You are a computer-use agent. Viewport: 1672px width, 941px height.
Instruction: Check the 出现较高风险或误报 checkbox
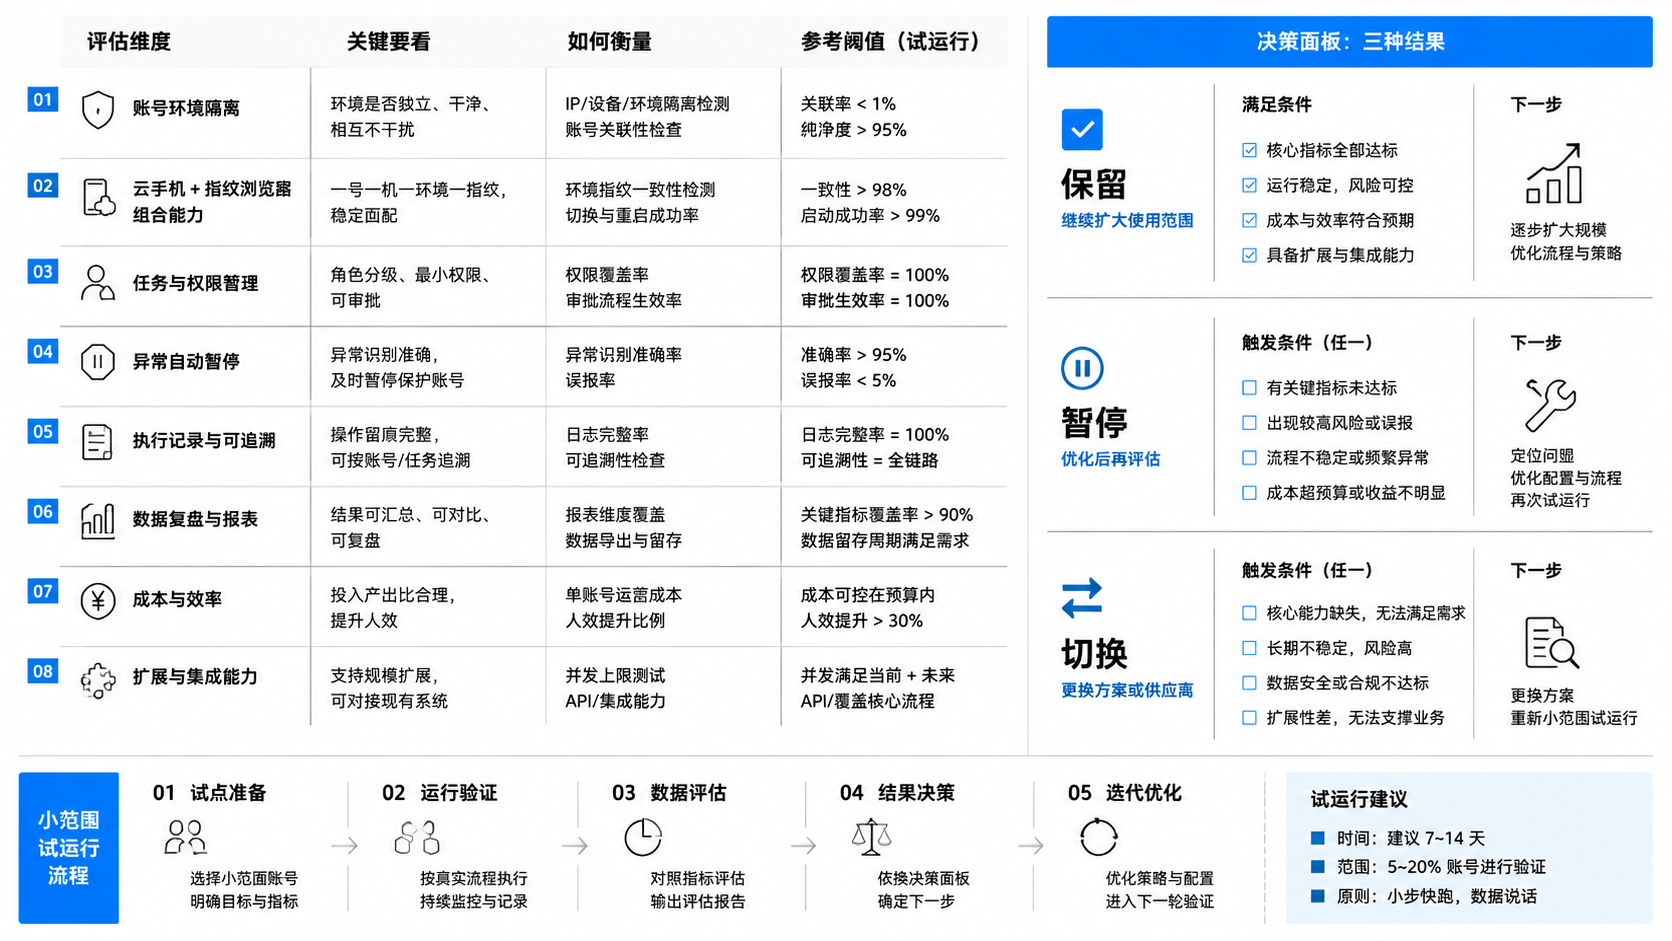click(x=1249, y=423)
